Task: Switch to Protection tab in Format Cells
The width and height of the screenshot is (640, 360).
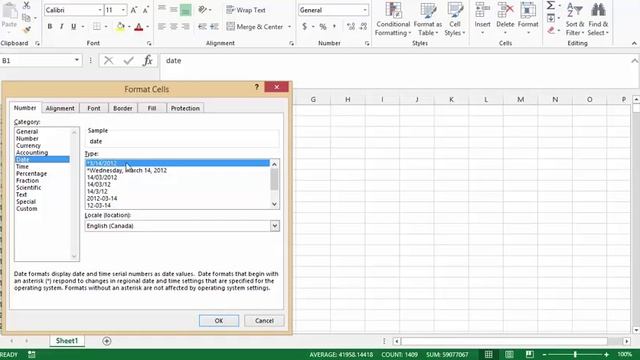Action: point(185,108)
